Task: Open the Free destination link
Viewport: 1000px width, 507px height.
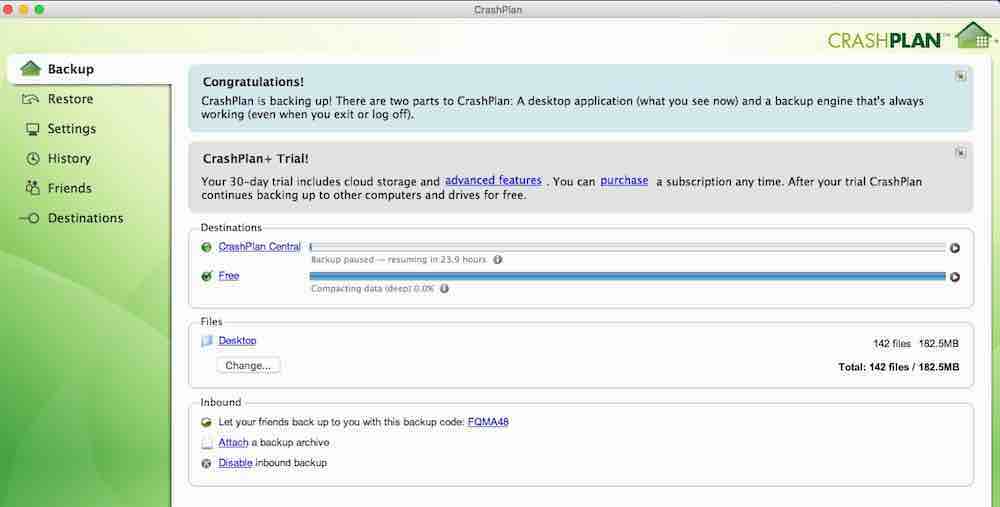Action: [x=229, y=276]
